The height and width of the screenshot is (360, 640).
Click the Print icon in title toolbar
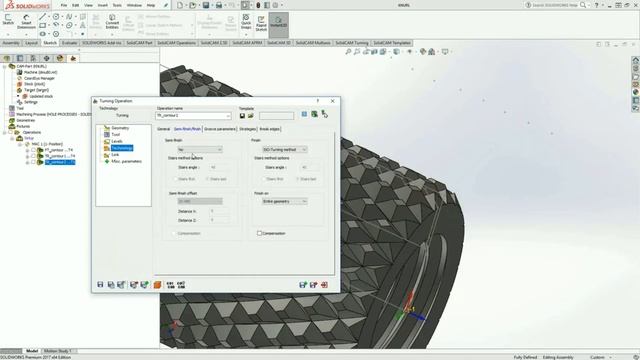[219, 5]
